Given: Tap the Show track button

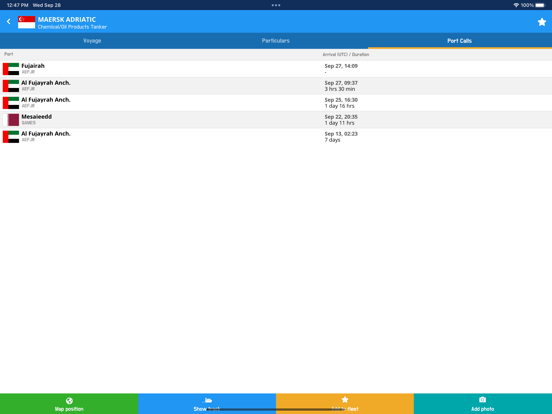Looking at the screenshot, I should pyautogui.click(x=207, y=404).
